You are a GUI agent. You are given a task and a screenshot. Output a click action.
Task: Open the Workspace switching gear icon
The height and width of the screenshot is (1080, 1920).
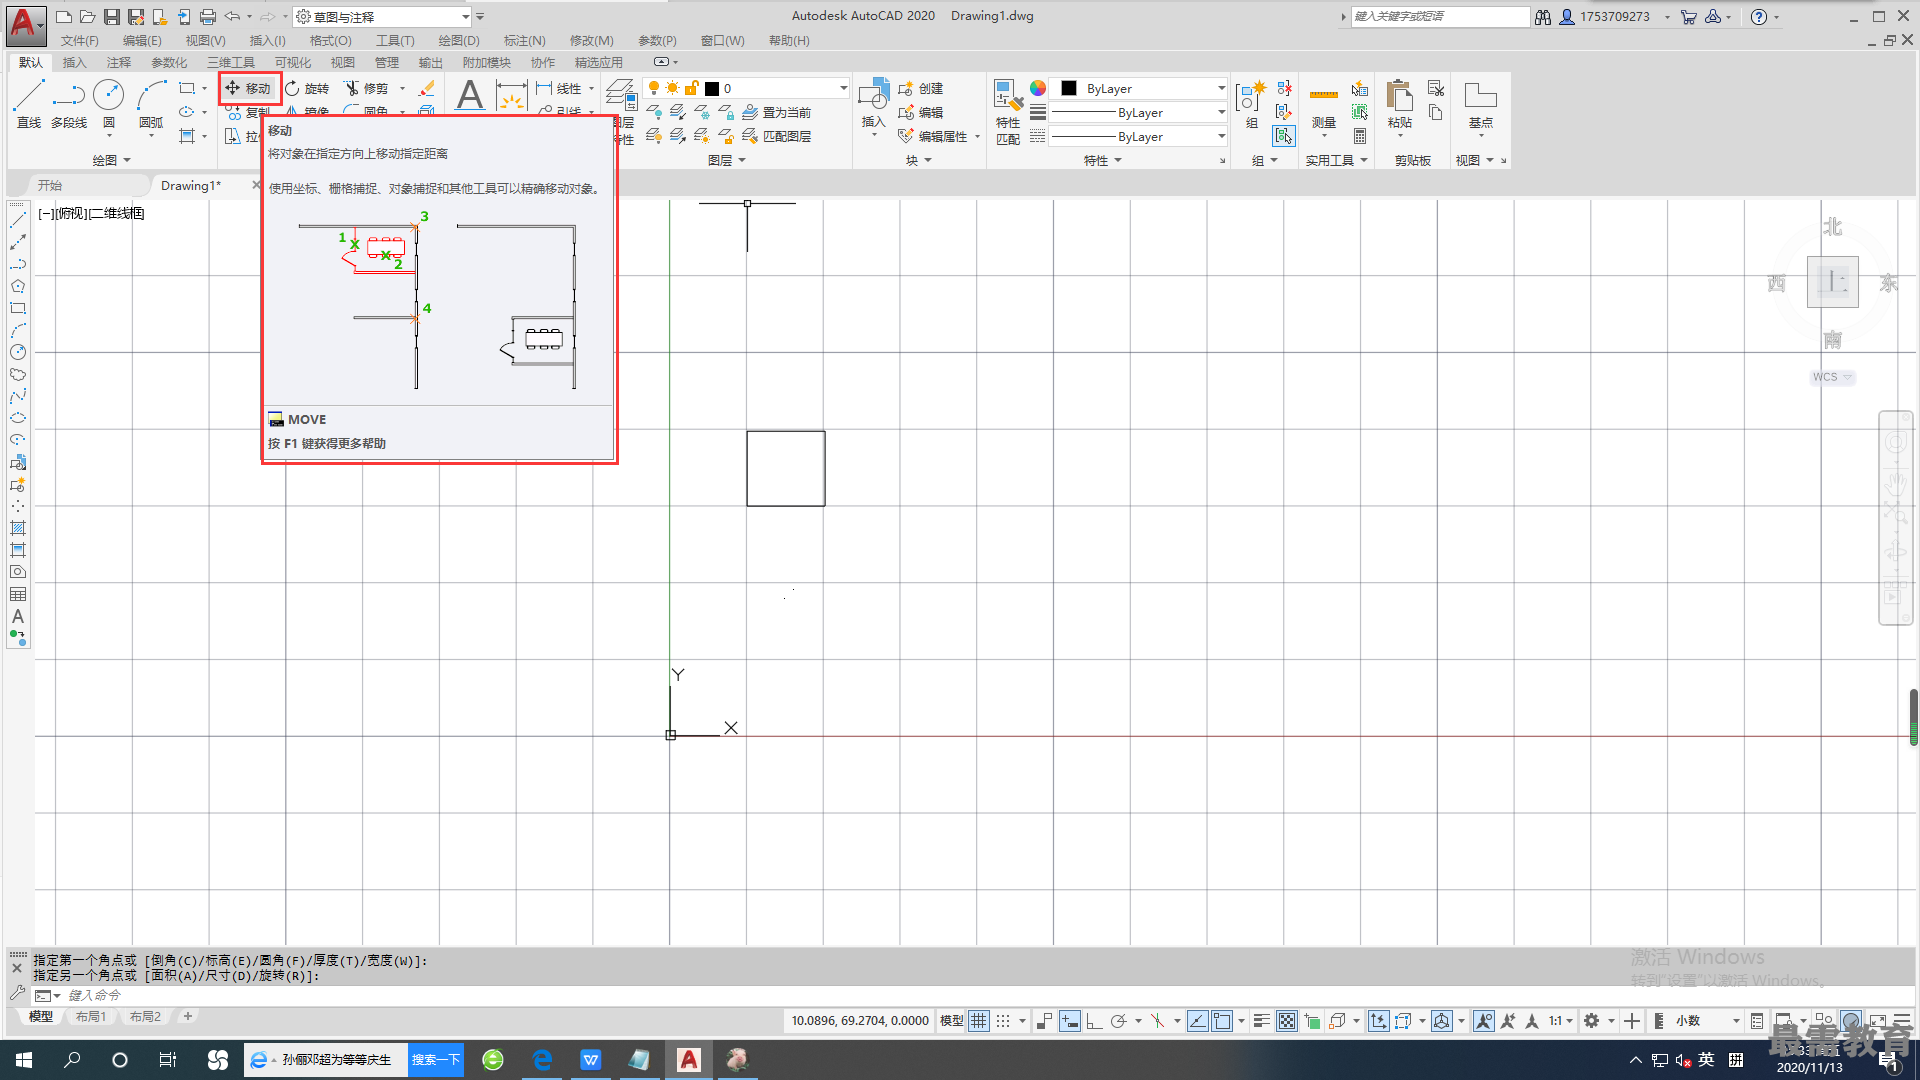(x=1591, y=1021)
